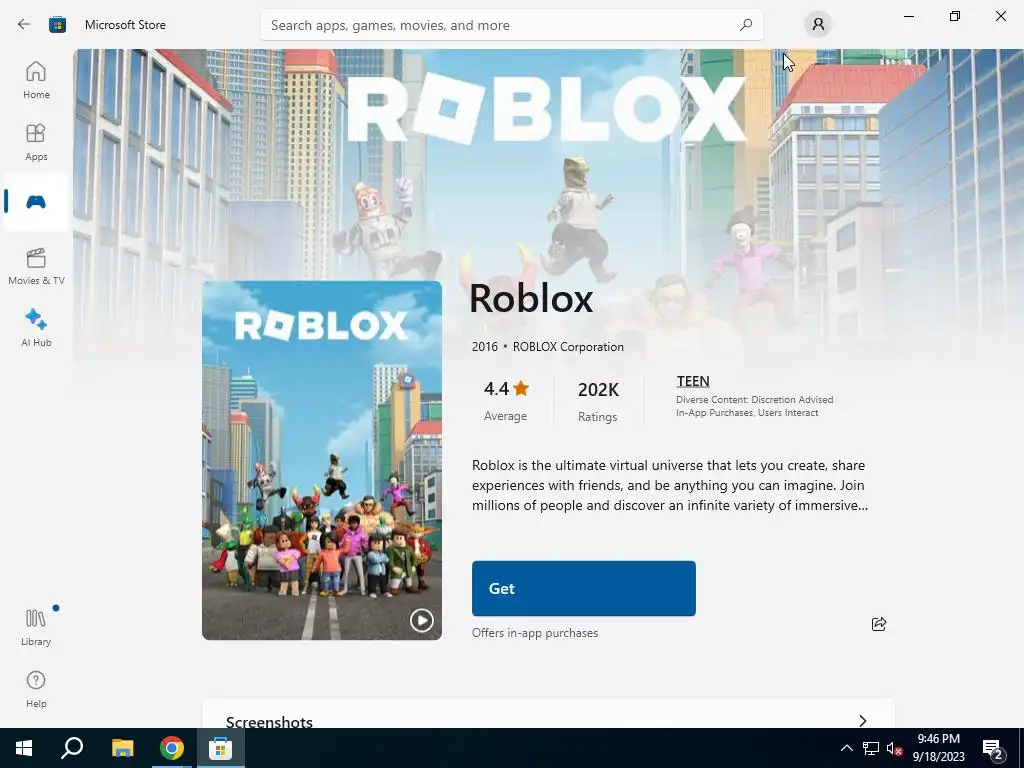Open Movies & TV section
This screenshot has width=1024, height=768.
coord(36,266)
